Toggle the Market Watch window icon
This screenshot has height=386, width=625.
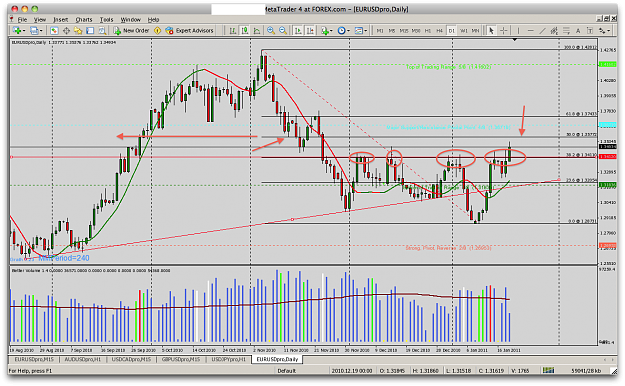[x=54, y=31]
